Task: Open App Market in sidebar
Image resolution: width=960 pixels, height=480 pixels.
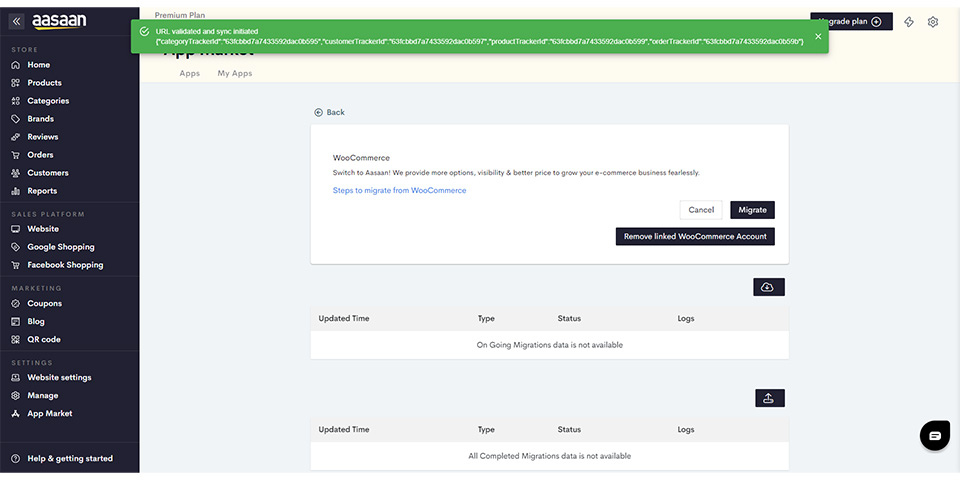Action: [50, 414]
